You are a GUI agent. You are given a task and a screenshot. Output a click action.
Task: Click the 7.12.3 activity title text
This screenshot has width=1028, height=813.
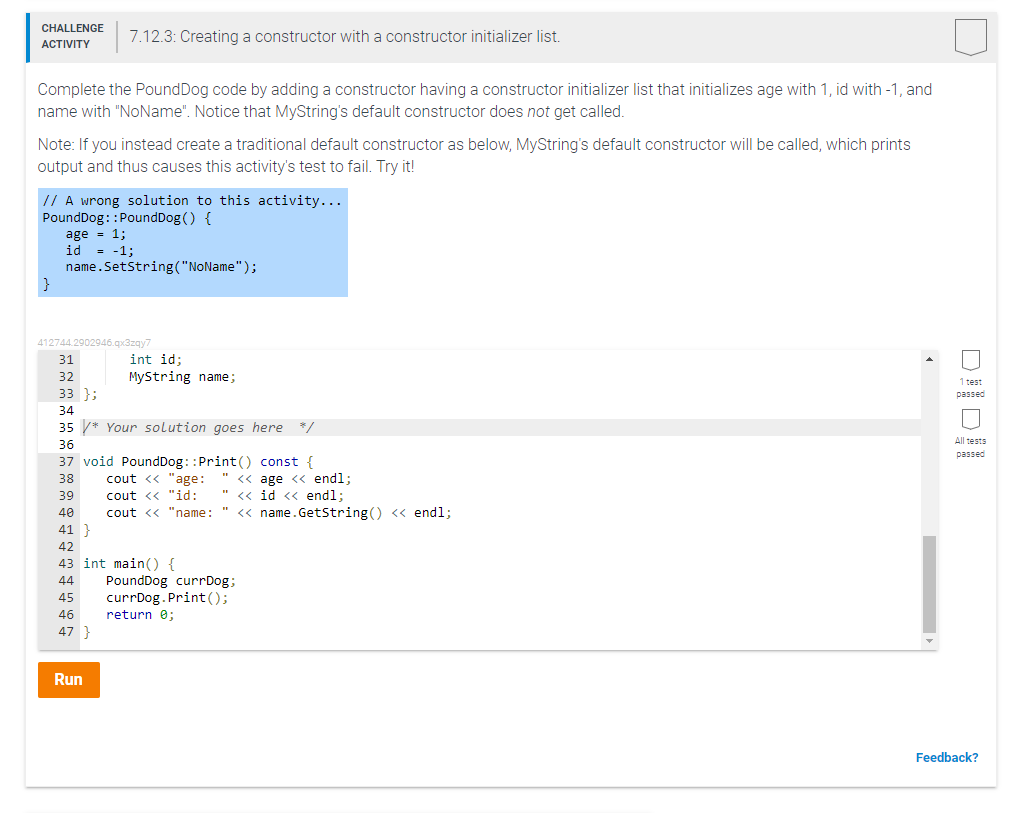click(x=345, y=37)
